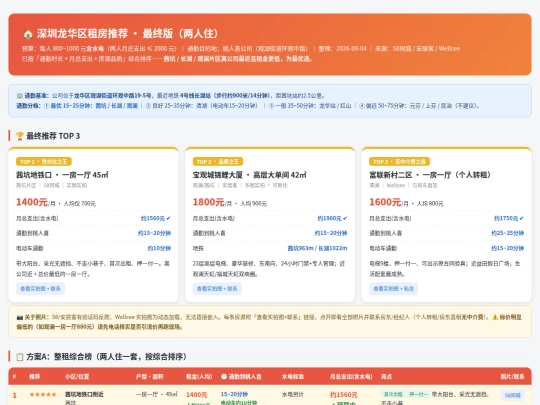The height and width of the screenshot is (405, 540).
Task: Click the 押一付一 tag in row 1
Action: point(418,394)
